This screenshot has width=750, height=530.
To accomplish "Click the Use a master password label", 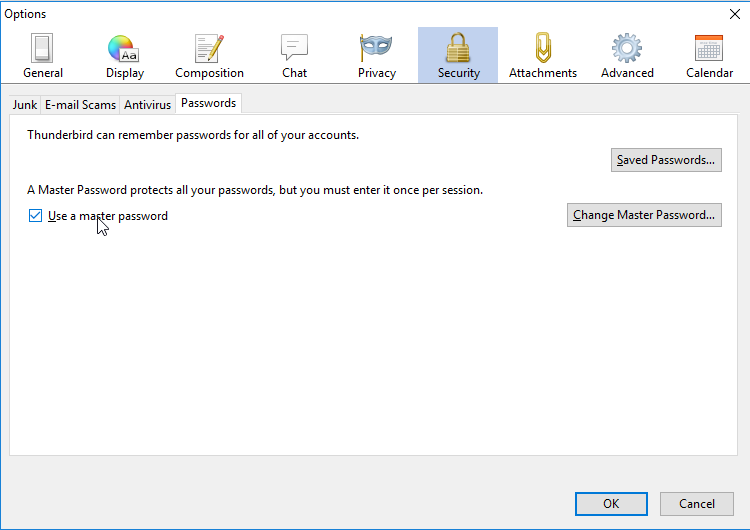I will [108, 216].
